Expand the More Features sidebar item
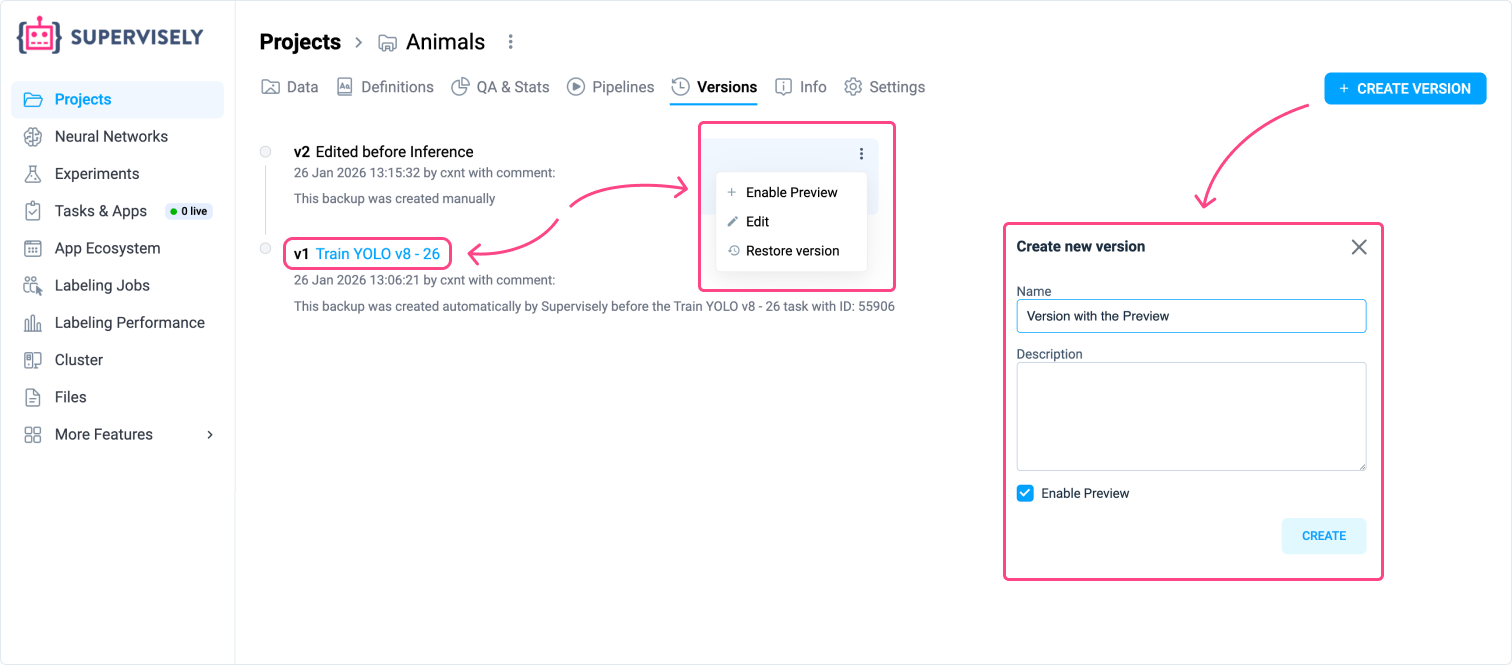This screenshot has height=665, width=1512. point(103,434)
